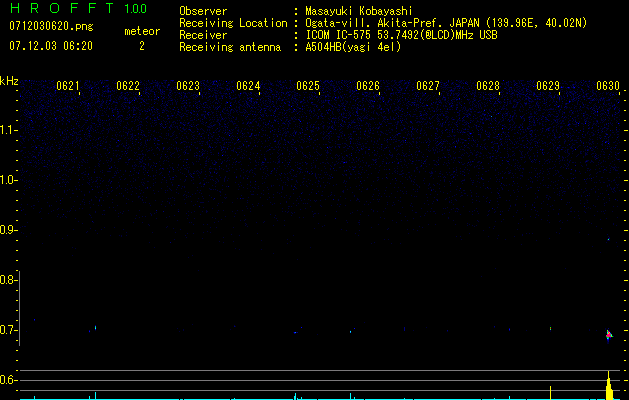
Task: Click the thin yellow power line below 0629
Action: pyautogui.click(x=550, y=393)
